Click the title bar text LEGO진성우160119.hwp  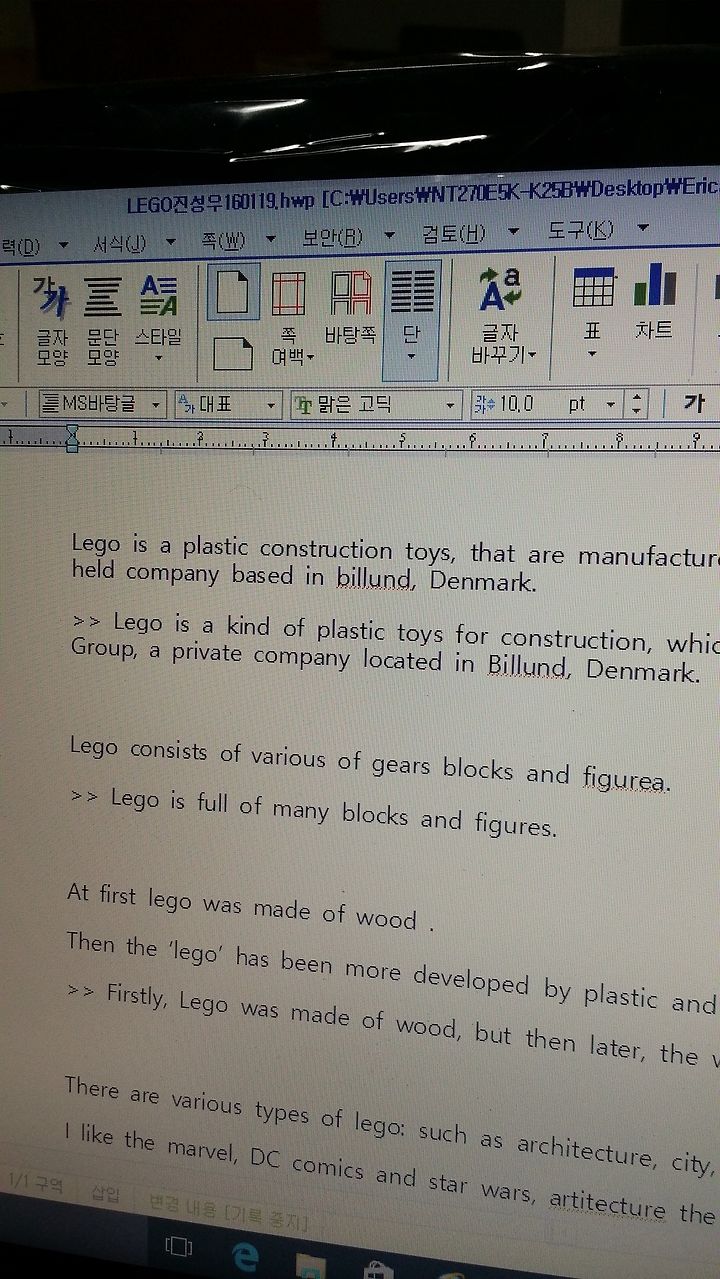click(220, 203)
